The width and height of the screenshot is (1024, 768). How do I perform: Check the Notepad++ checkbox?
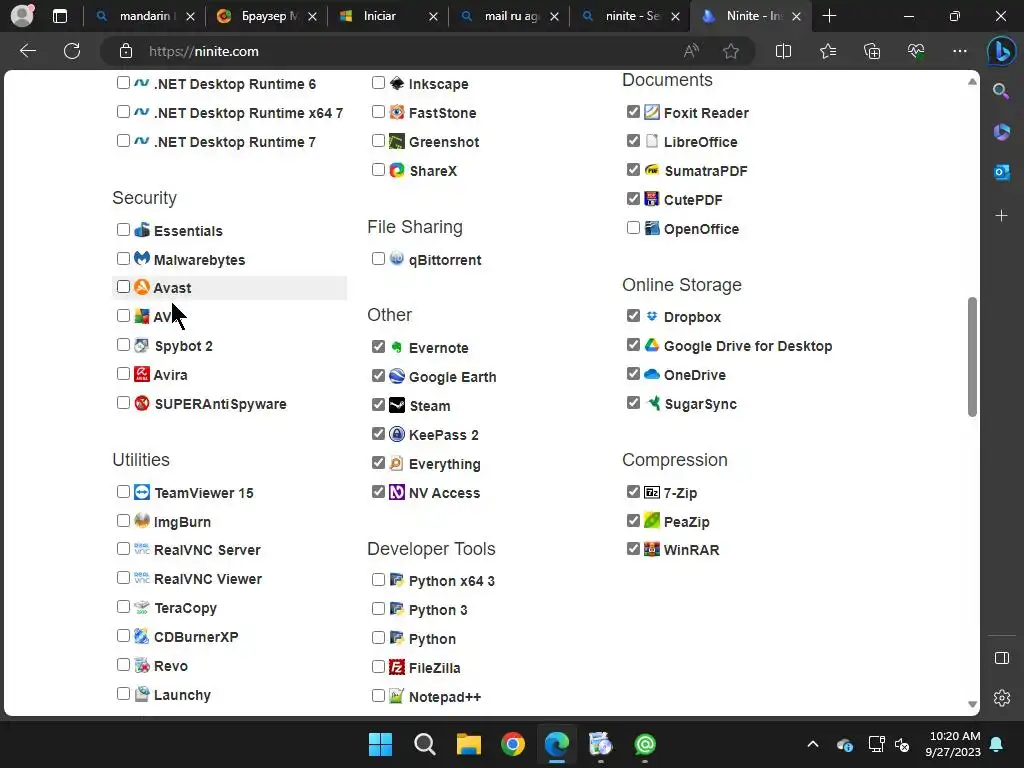point(378,696)
